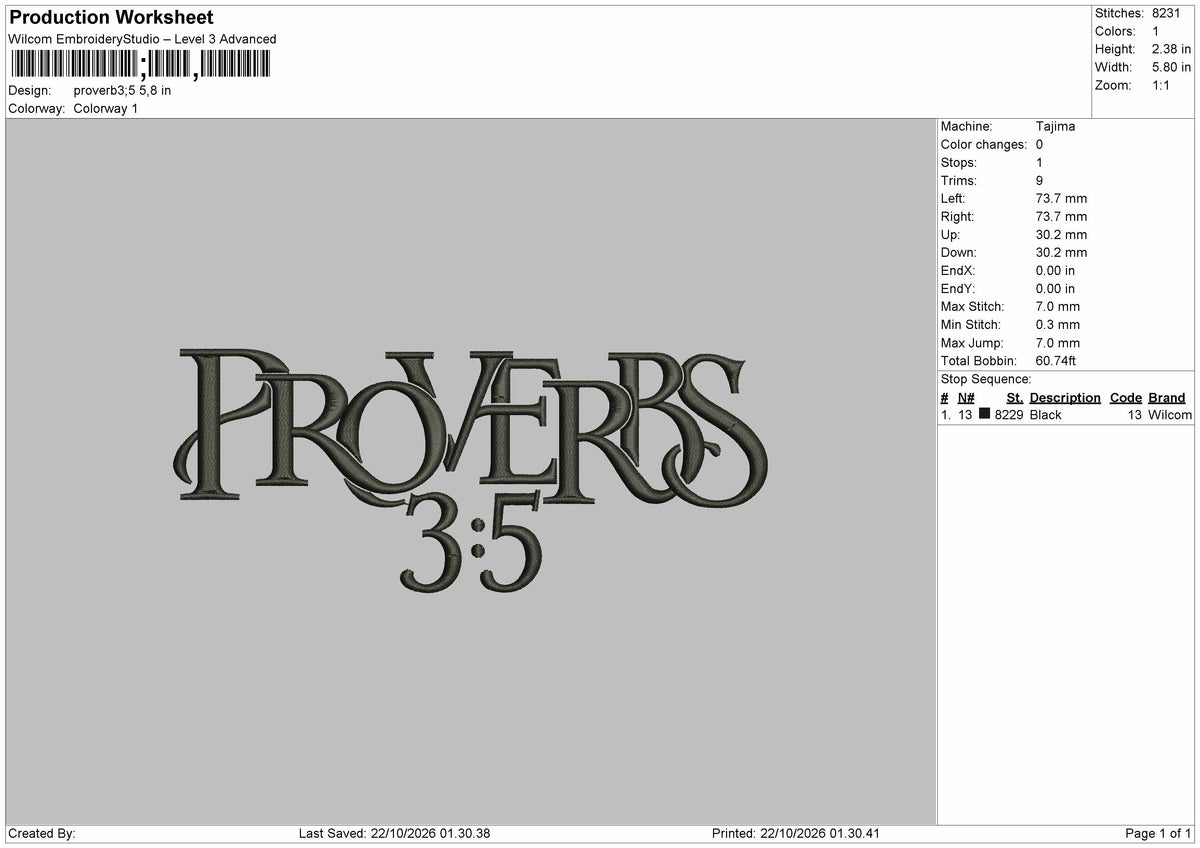This screenshot has width=1200, height=848.
Task: Click the St. column header
Action: point(1015,398)
